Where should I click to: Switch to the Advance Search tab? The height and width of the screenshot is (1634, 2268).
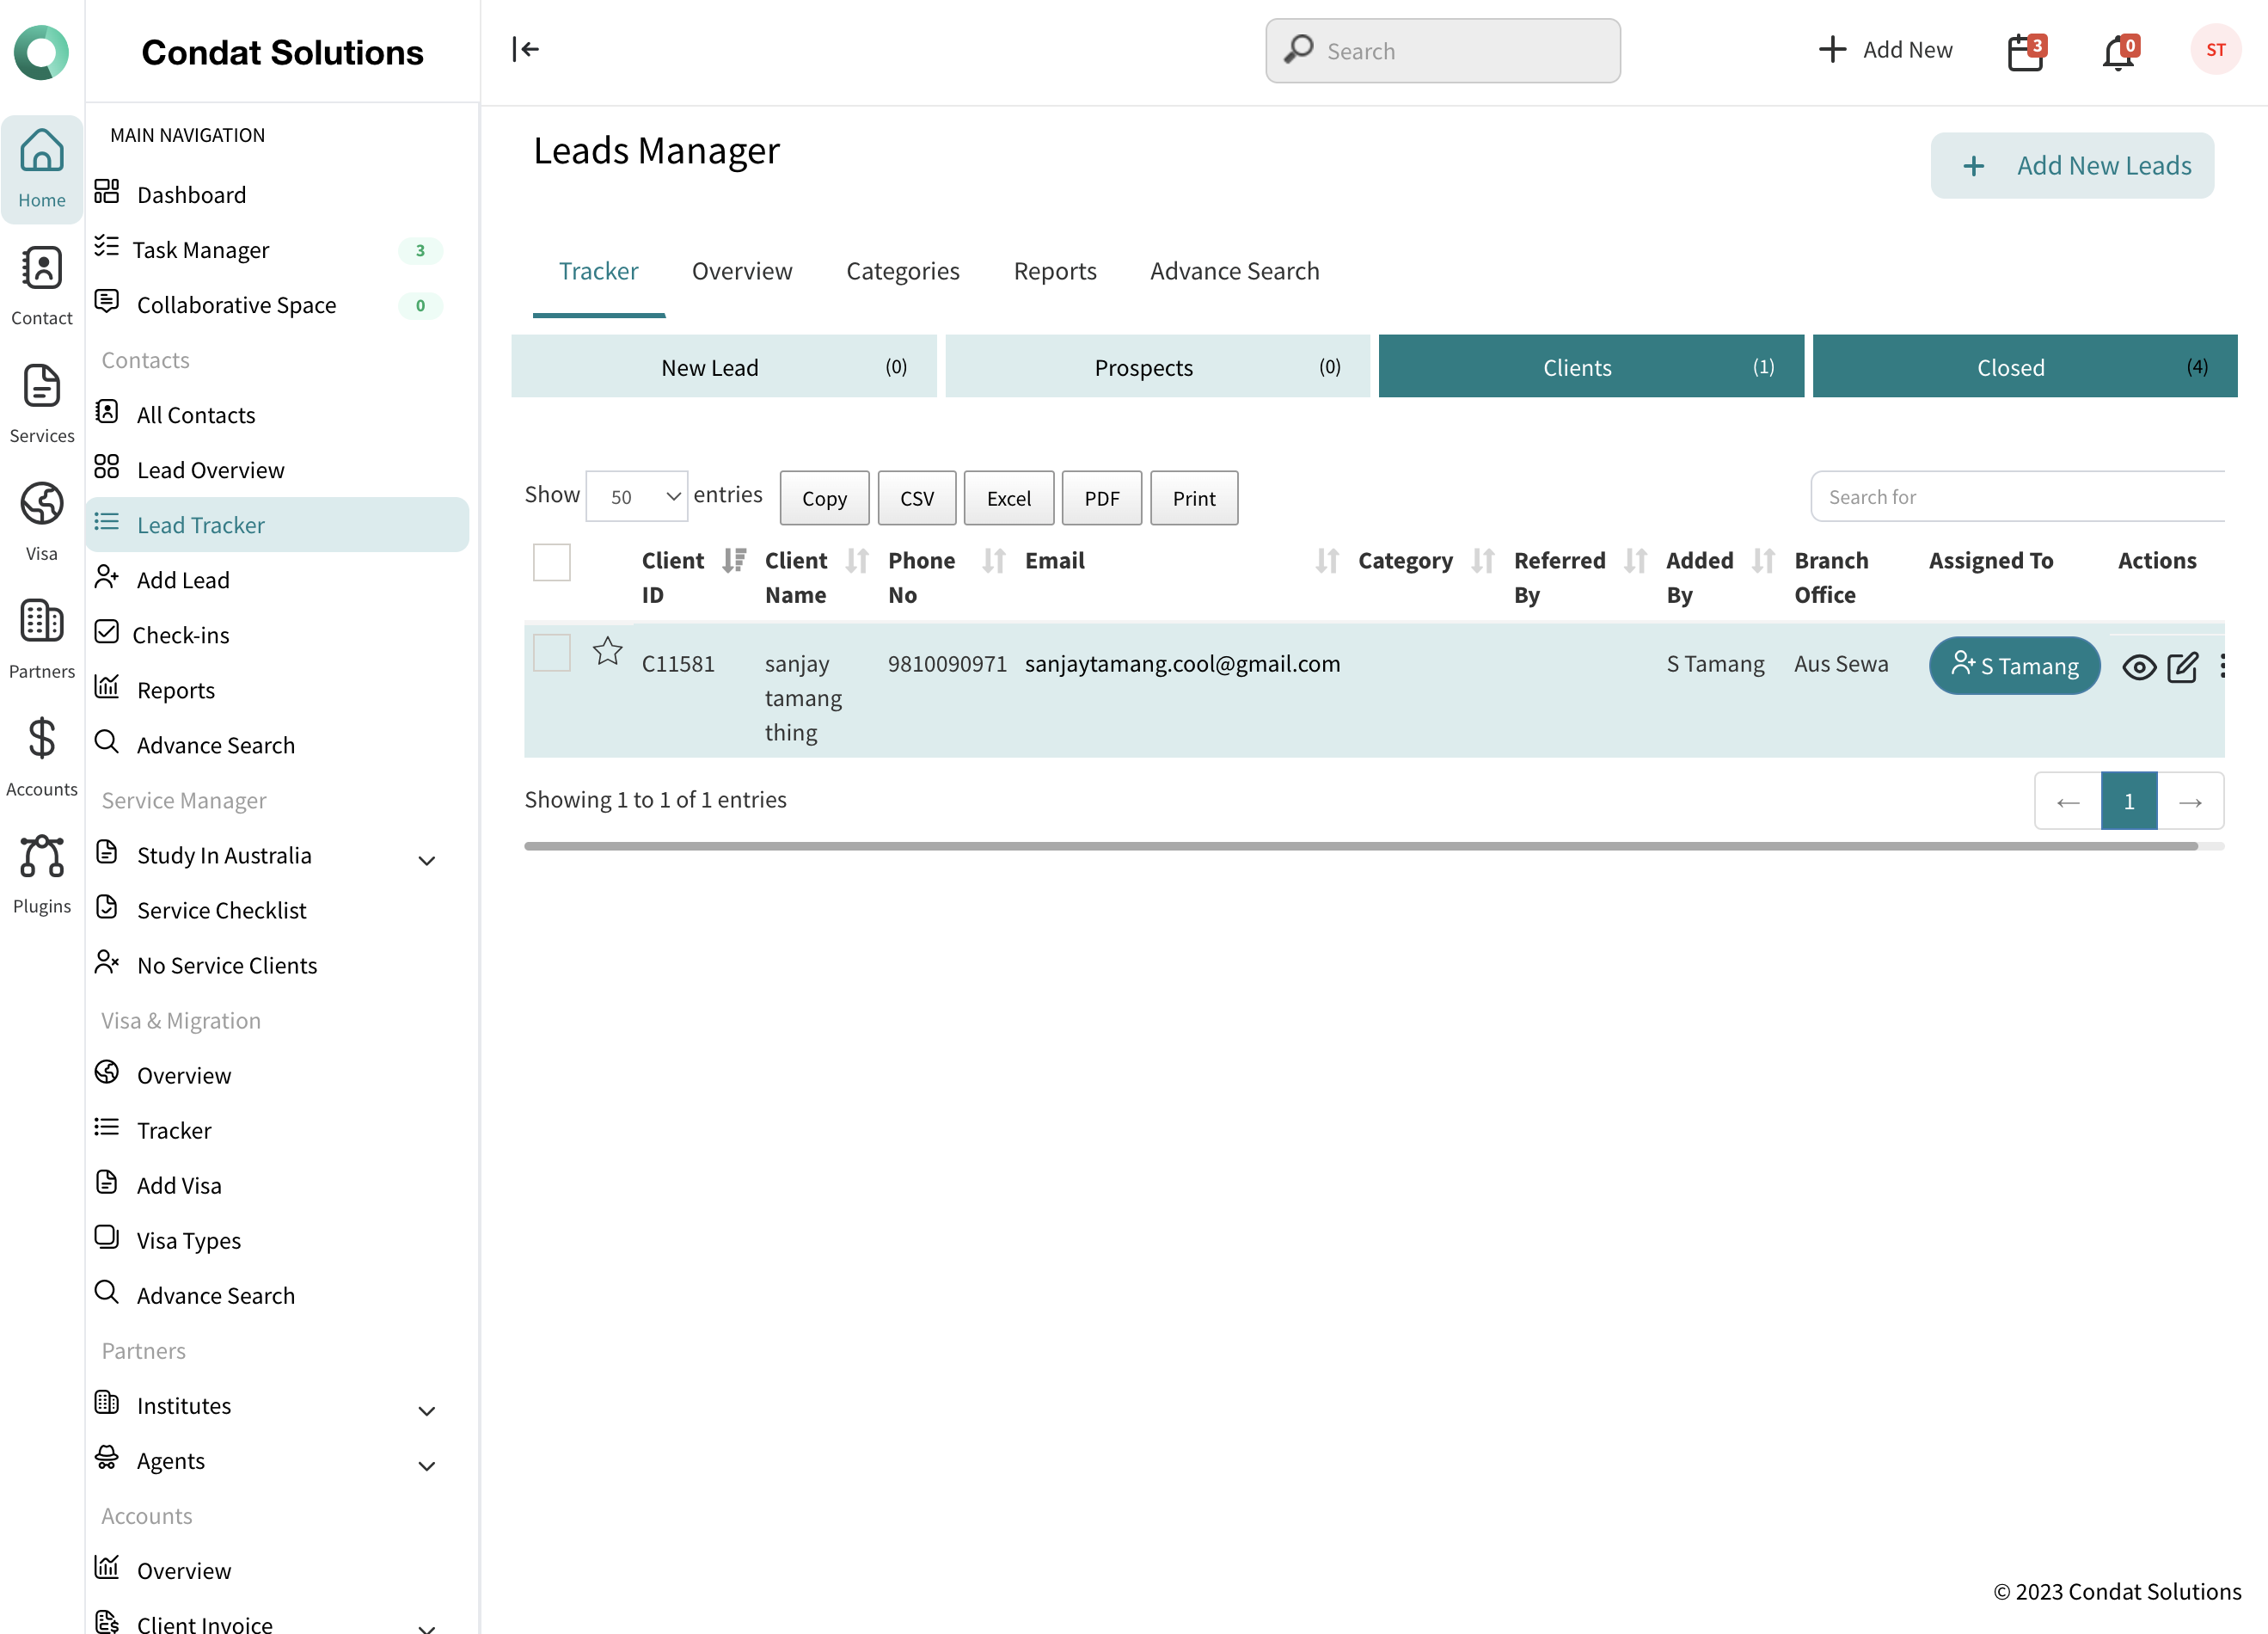(x=1234, y=271)
